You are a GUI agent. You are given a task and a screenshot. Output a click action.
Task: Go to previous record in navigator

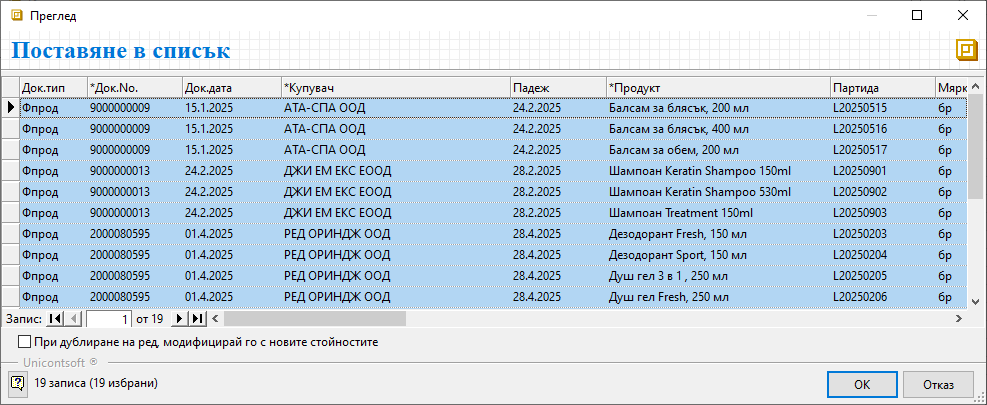74,319
